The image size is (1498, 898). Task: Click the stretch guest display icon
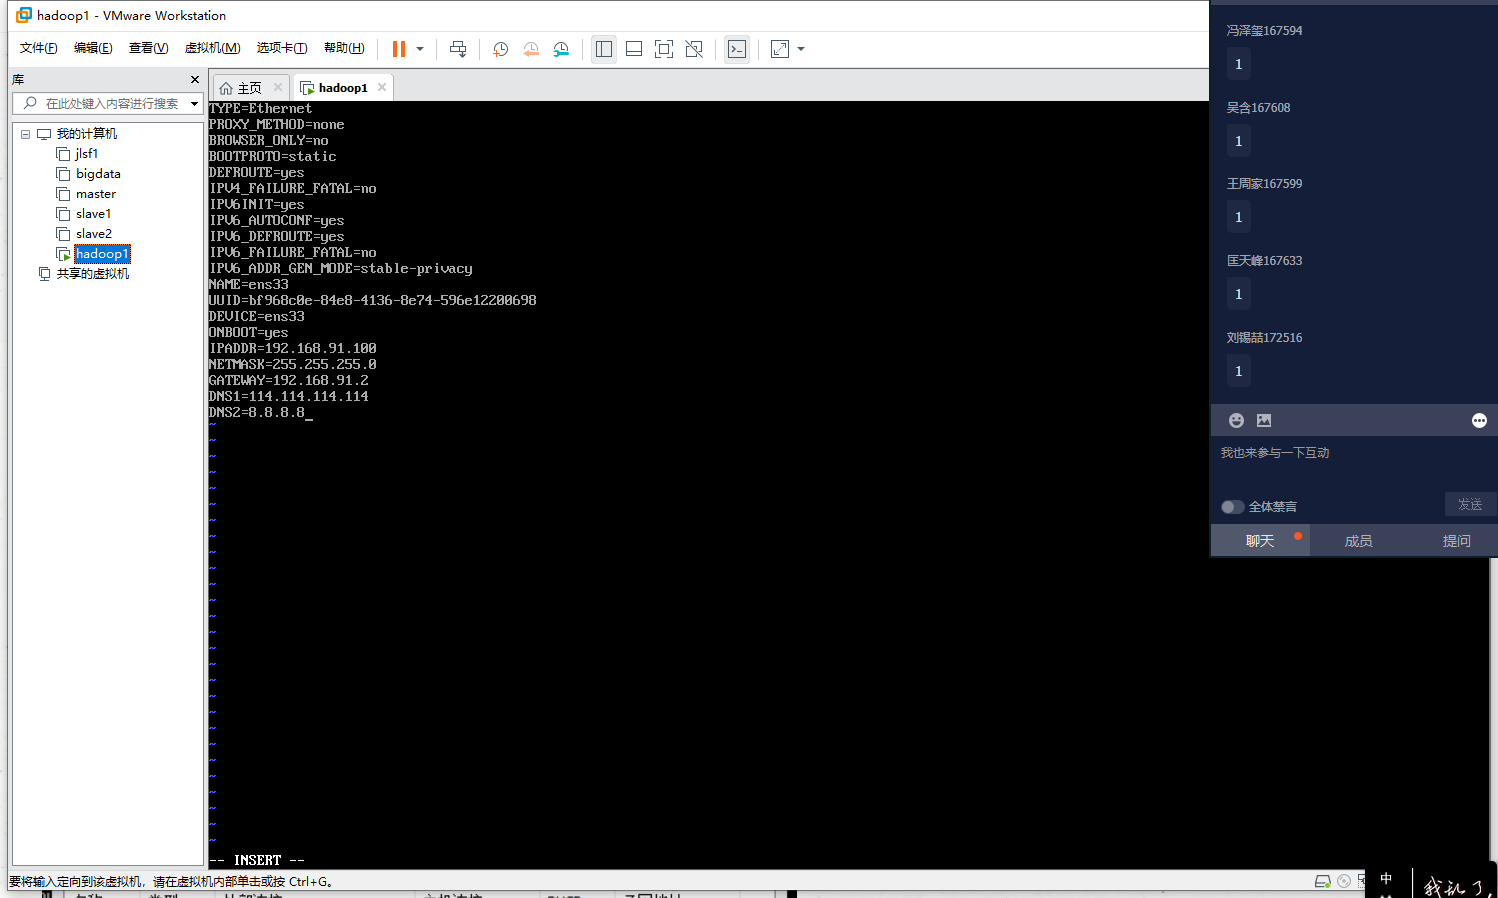tap(780, 49)
